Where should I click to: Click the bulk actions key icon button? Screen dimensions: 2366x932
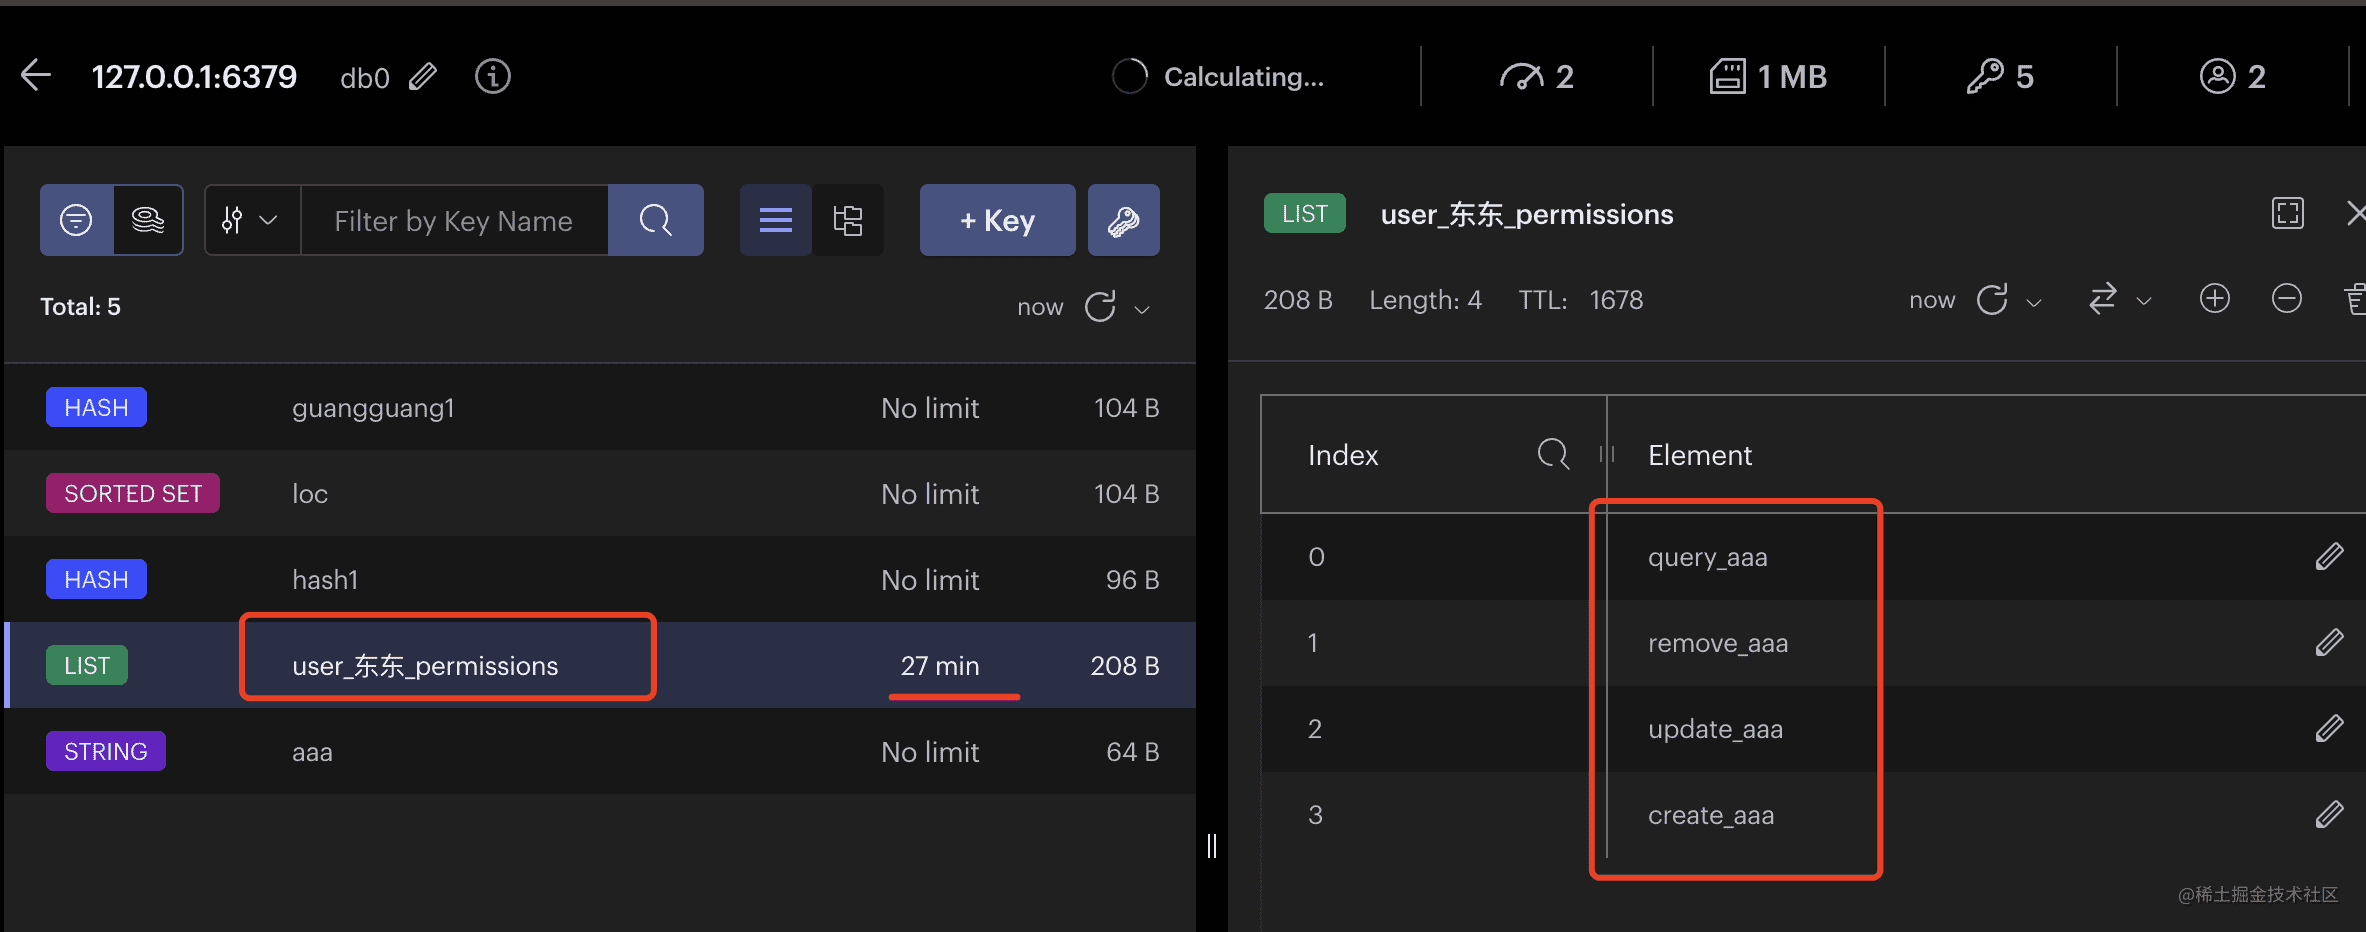[1123, 220]
